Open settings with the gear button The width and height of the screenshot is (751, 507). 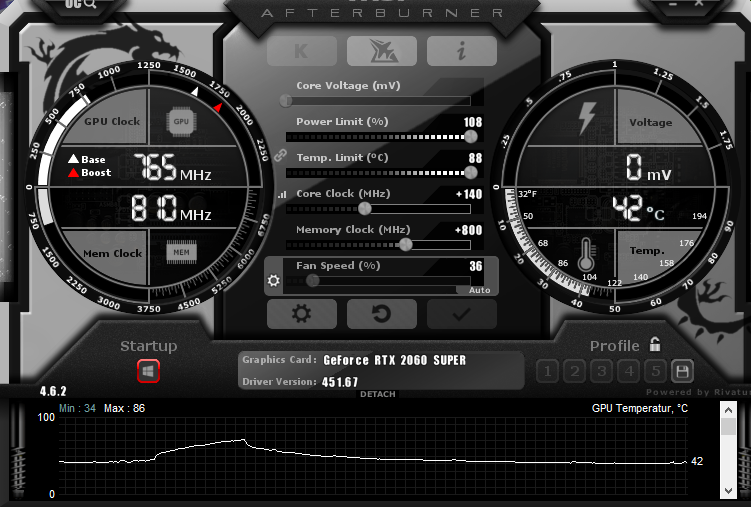click(x=302, y=314)
